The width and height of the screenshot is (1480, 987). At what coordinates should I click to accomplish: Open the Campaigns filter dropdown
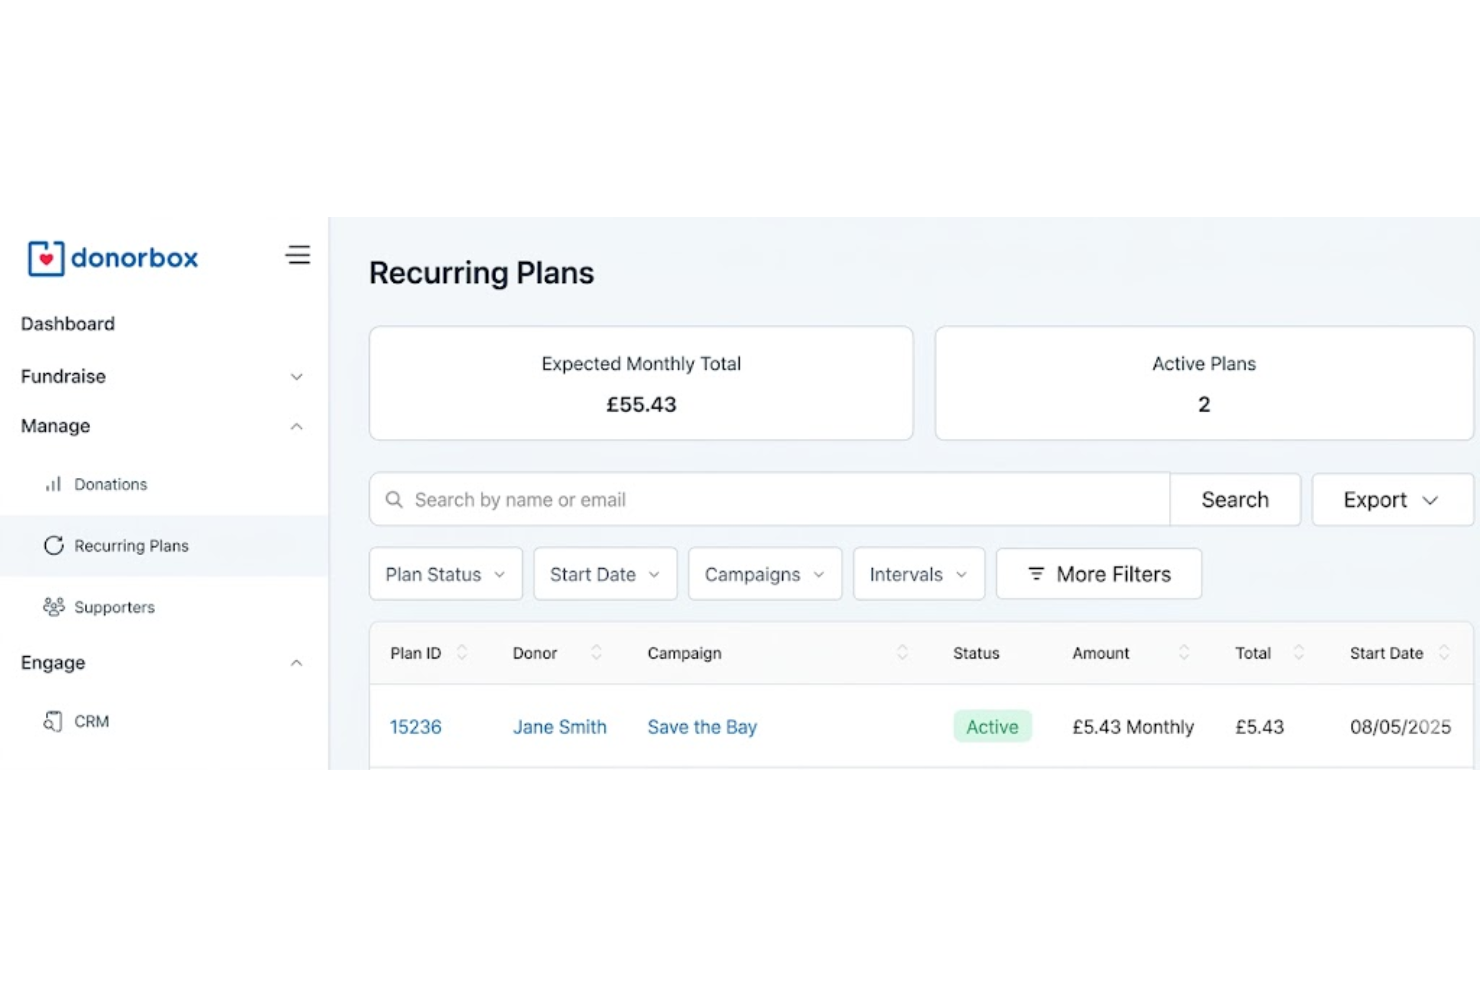[764, 573]
